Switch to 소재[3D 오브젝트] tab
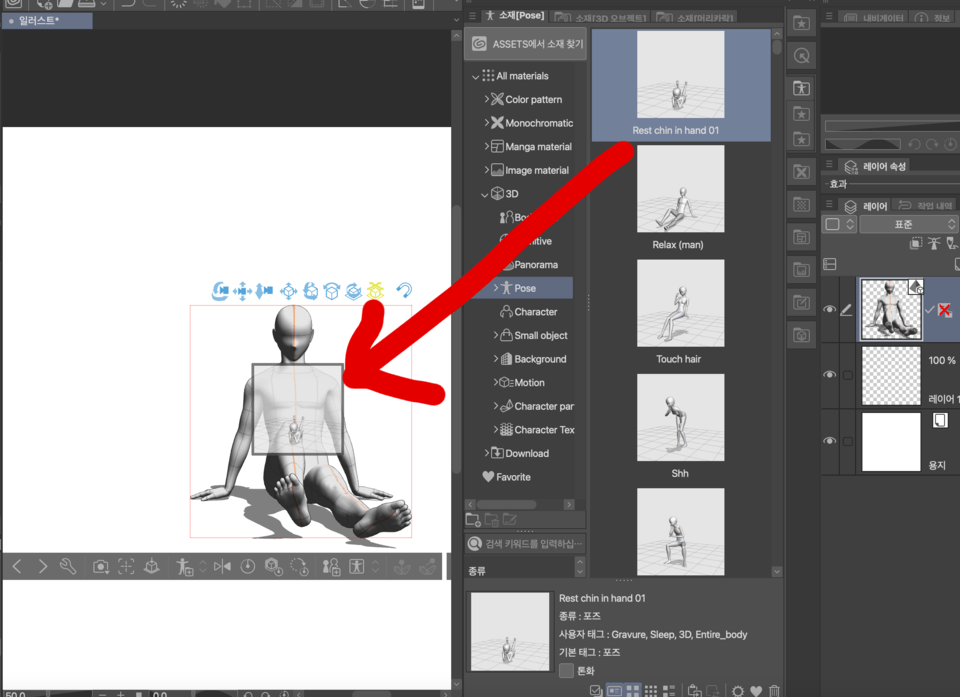 coord(601,17)
